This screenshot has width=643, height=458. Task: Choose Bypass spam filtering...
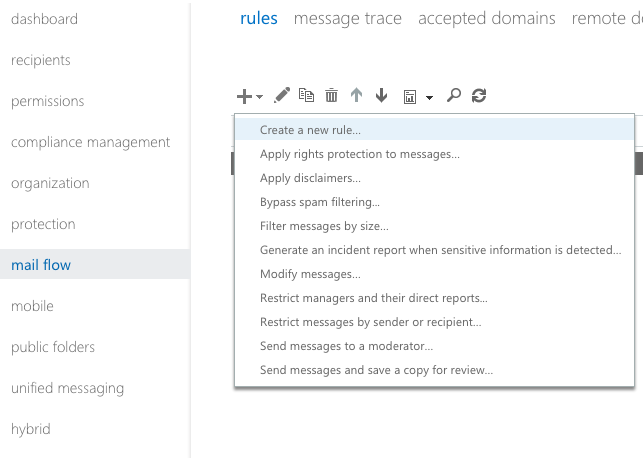pyautogui.click(x=434, y=202)
